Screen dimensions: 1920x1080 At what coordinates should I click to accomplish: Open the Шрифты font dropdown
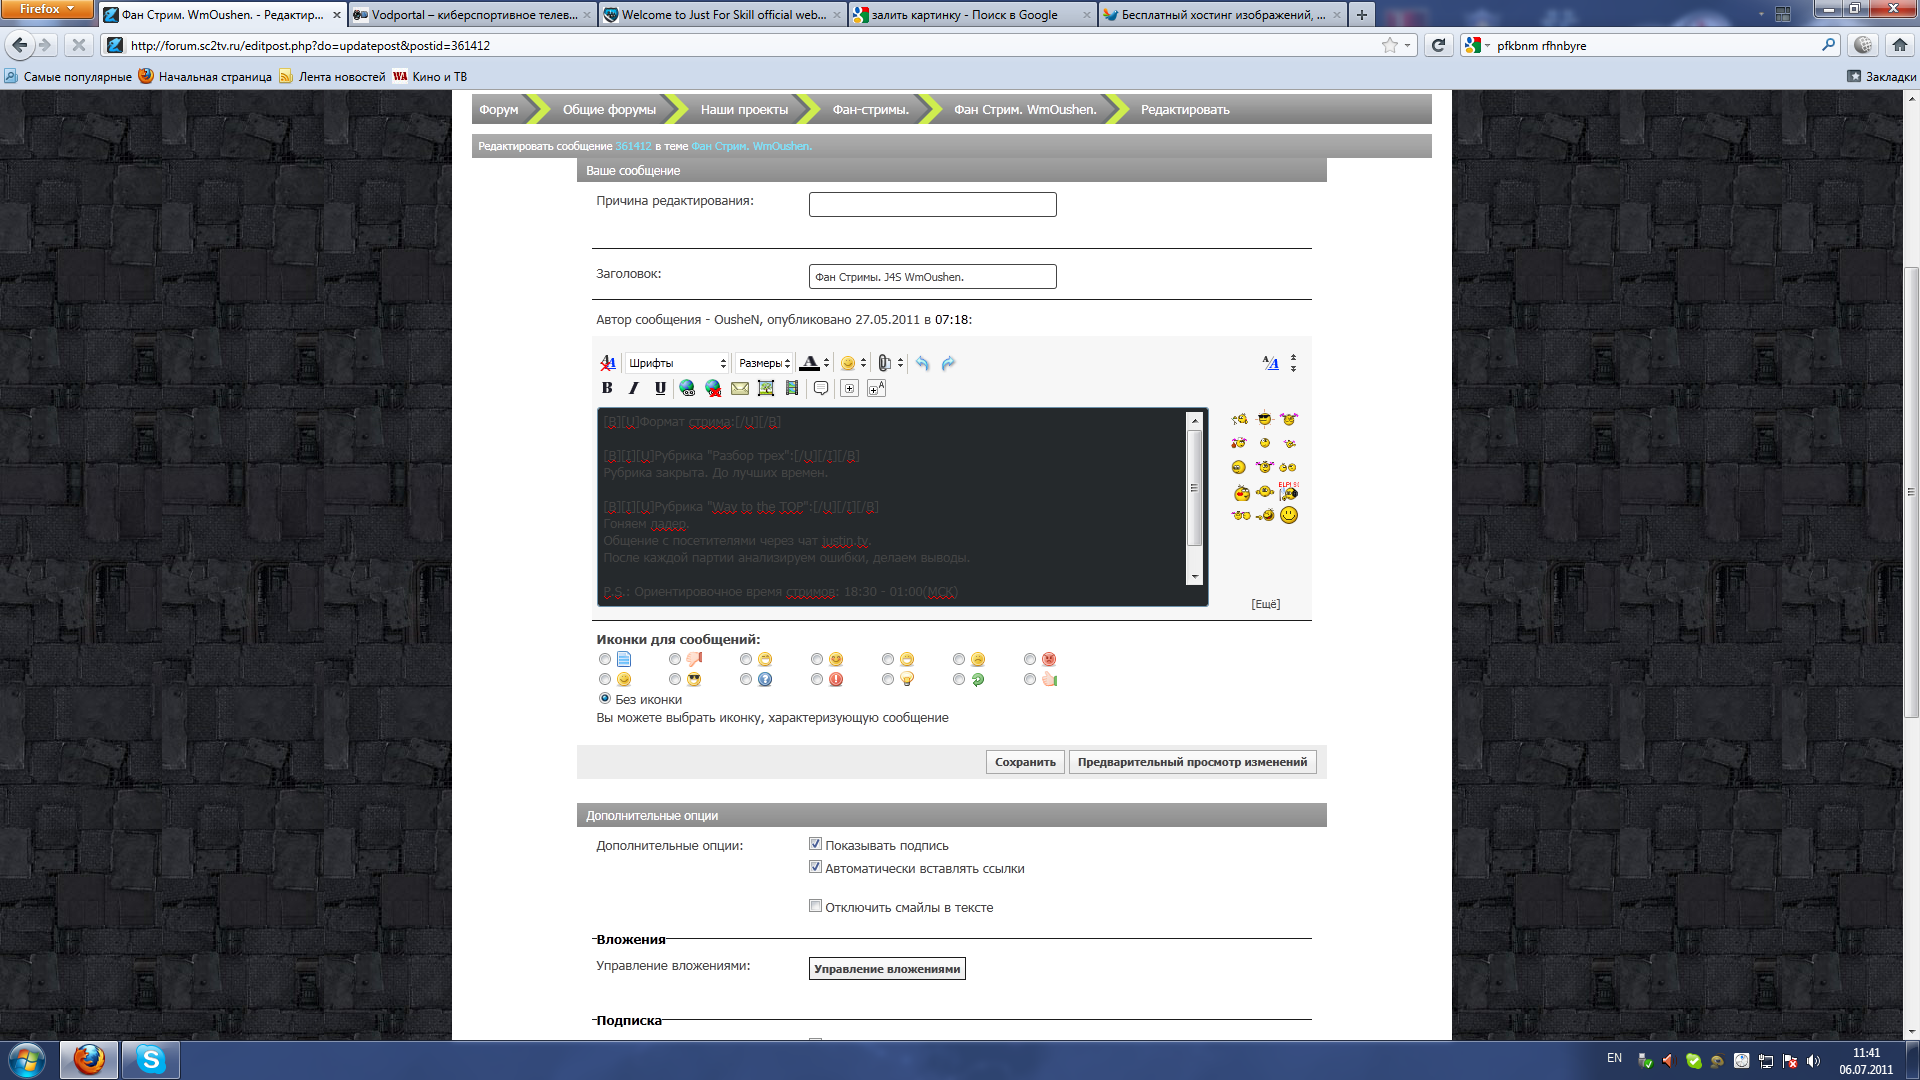(677, 363)
